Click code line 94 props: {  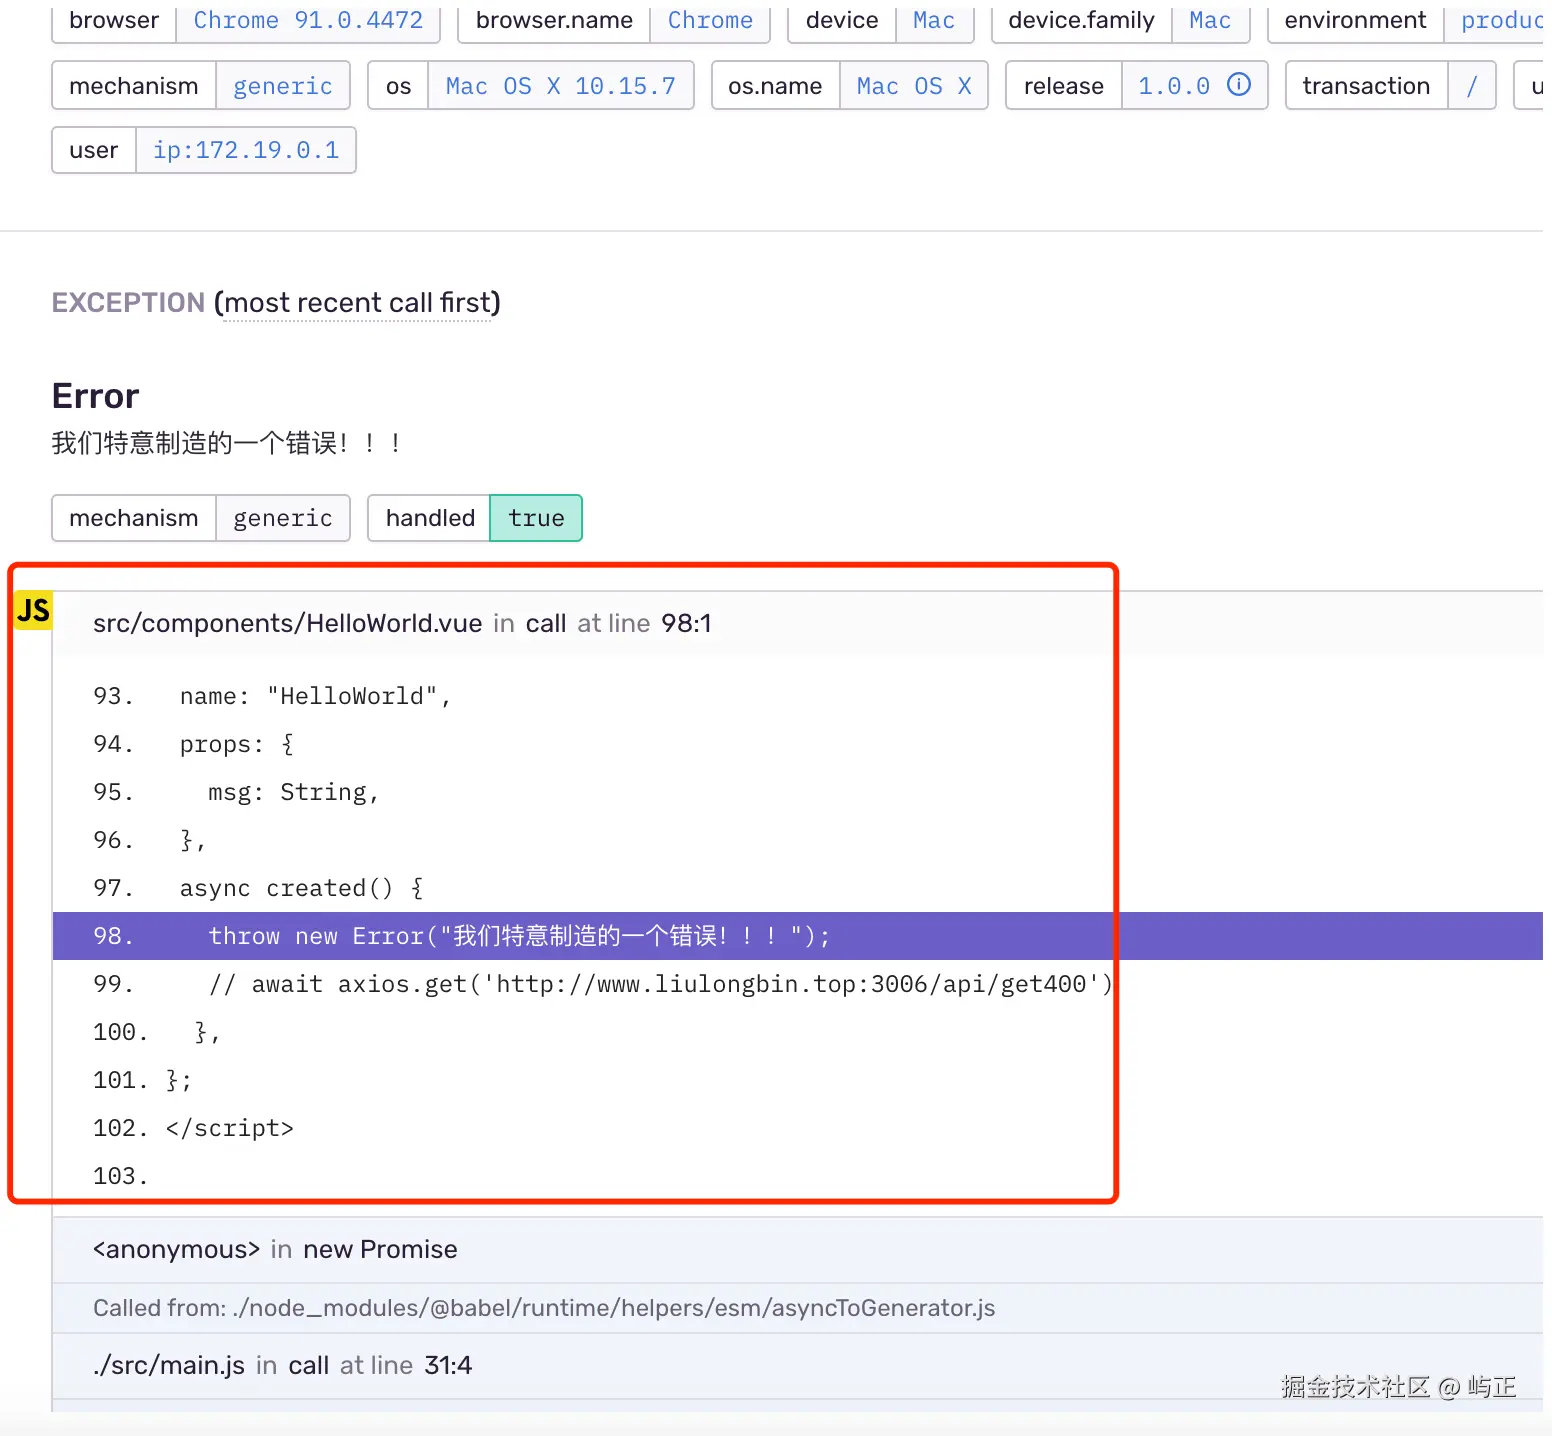[x=798, y=744]
